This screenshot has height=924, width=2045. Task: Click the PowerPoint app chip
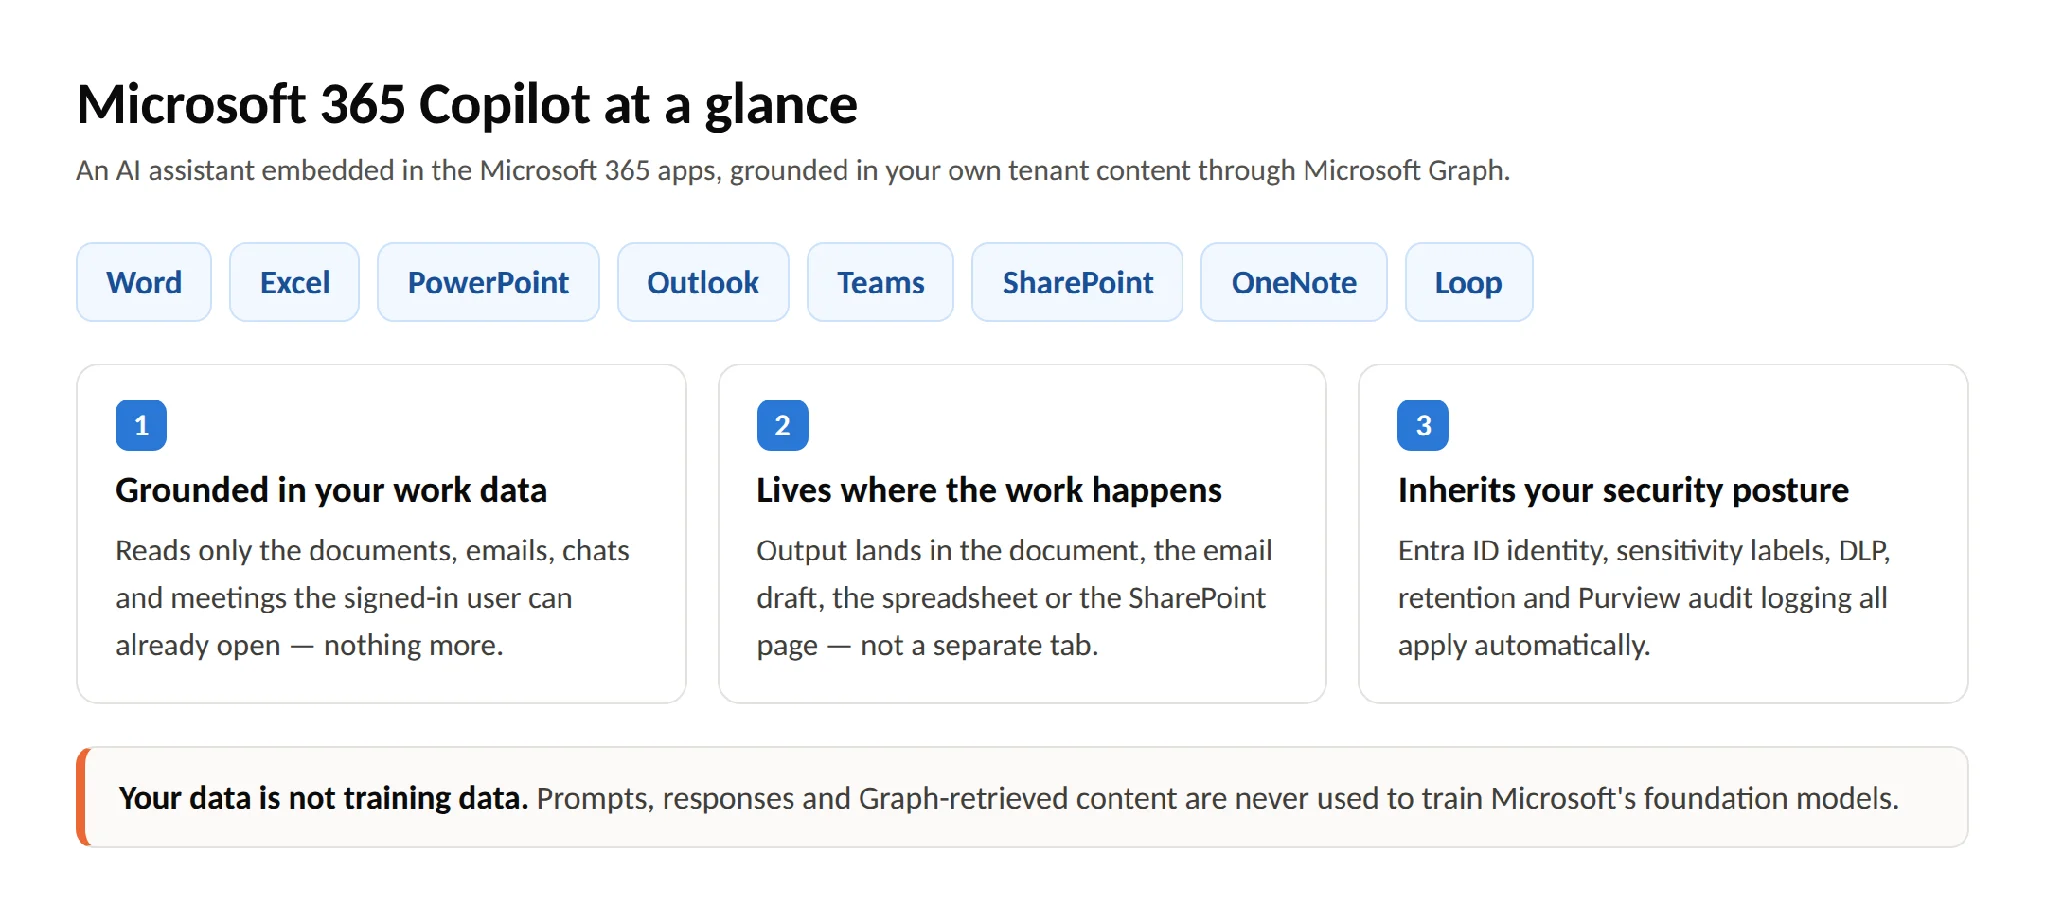pyautogui.click(x=488, y=282)
